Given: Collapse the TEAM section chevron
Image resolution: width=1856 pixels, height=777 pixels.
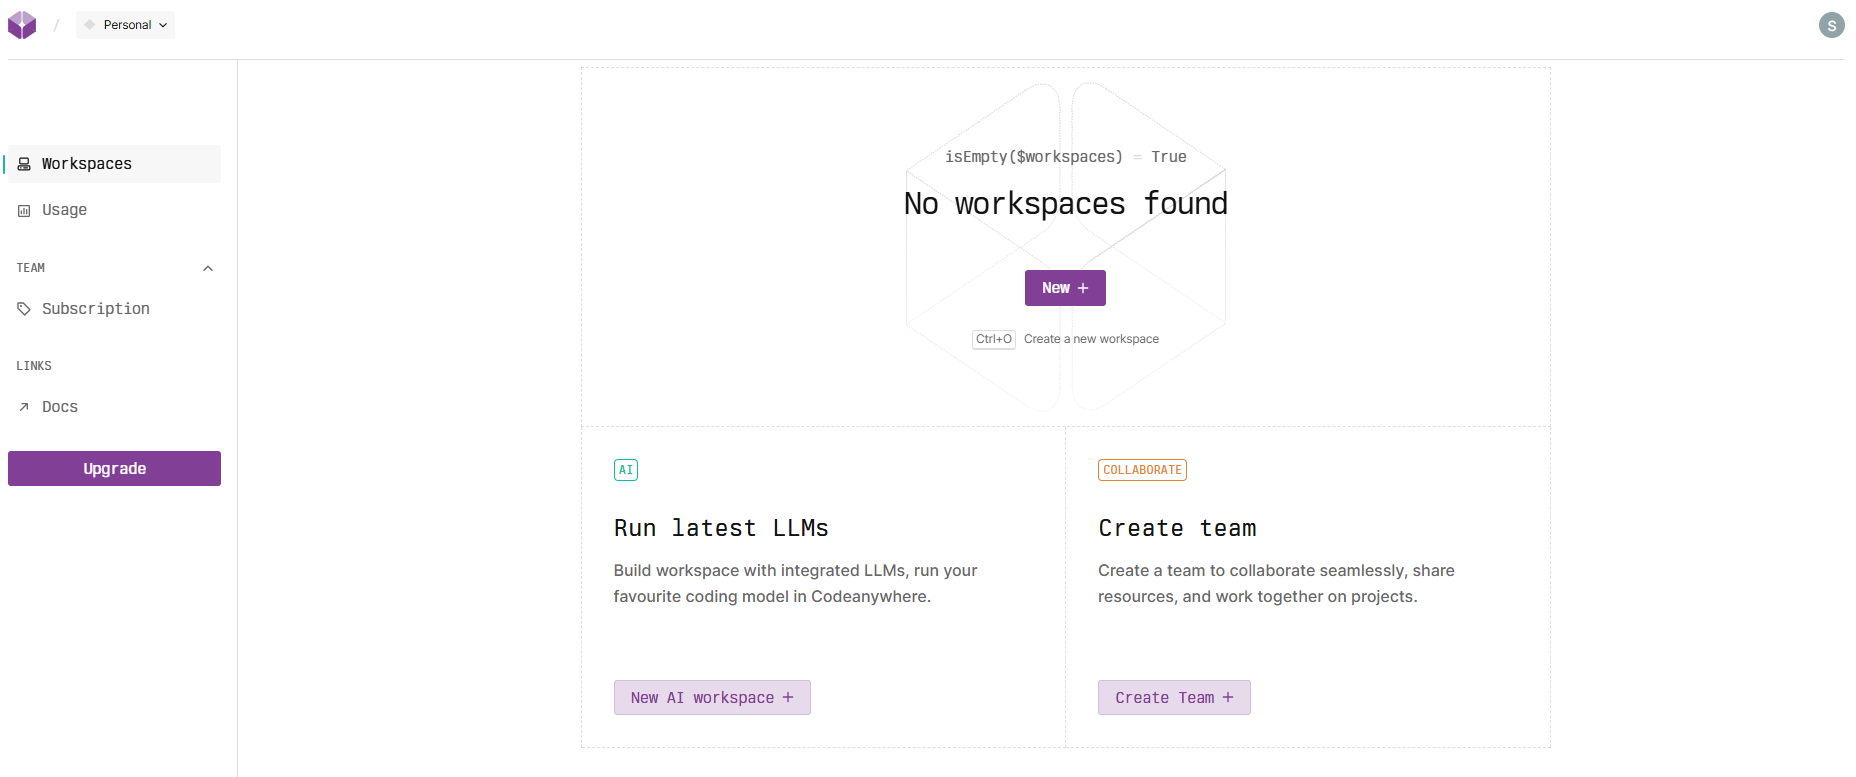Looking at the screenshot, I should pos(208,268).
